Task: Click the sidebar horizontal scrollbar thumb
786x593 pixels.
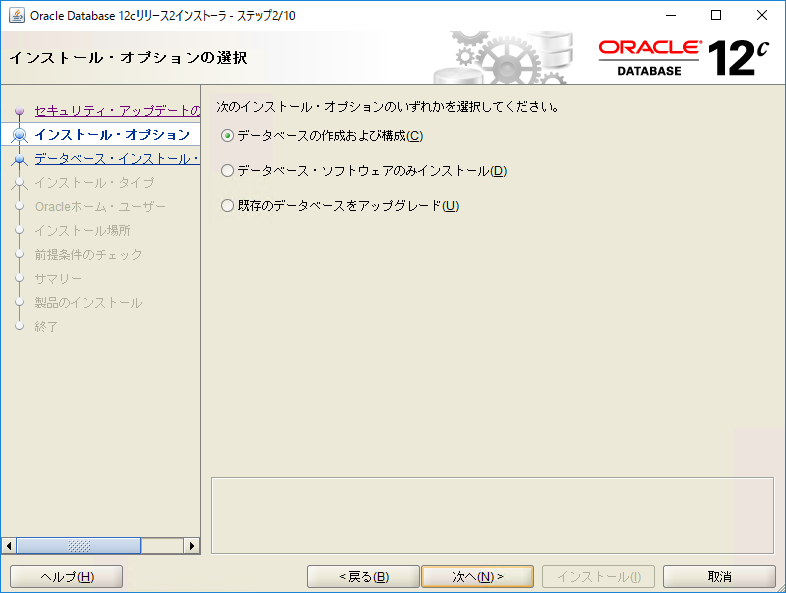Action: click(x=79, y=545)
